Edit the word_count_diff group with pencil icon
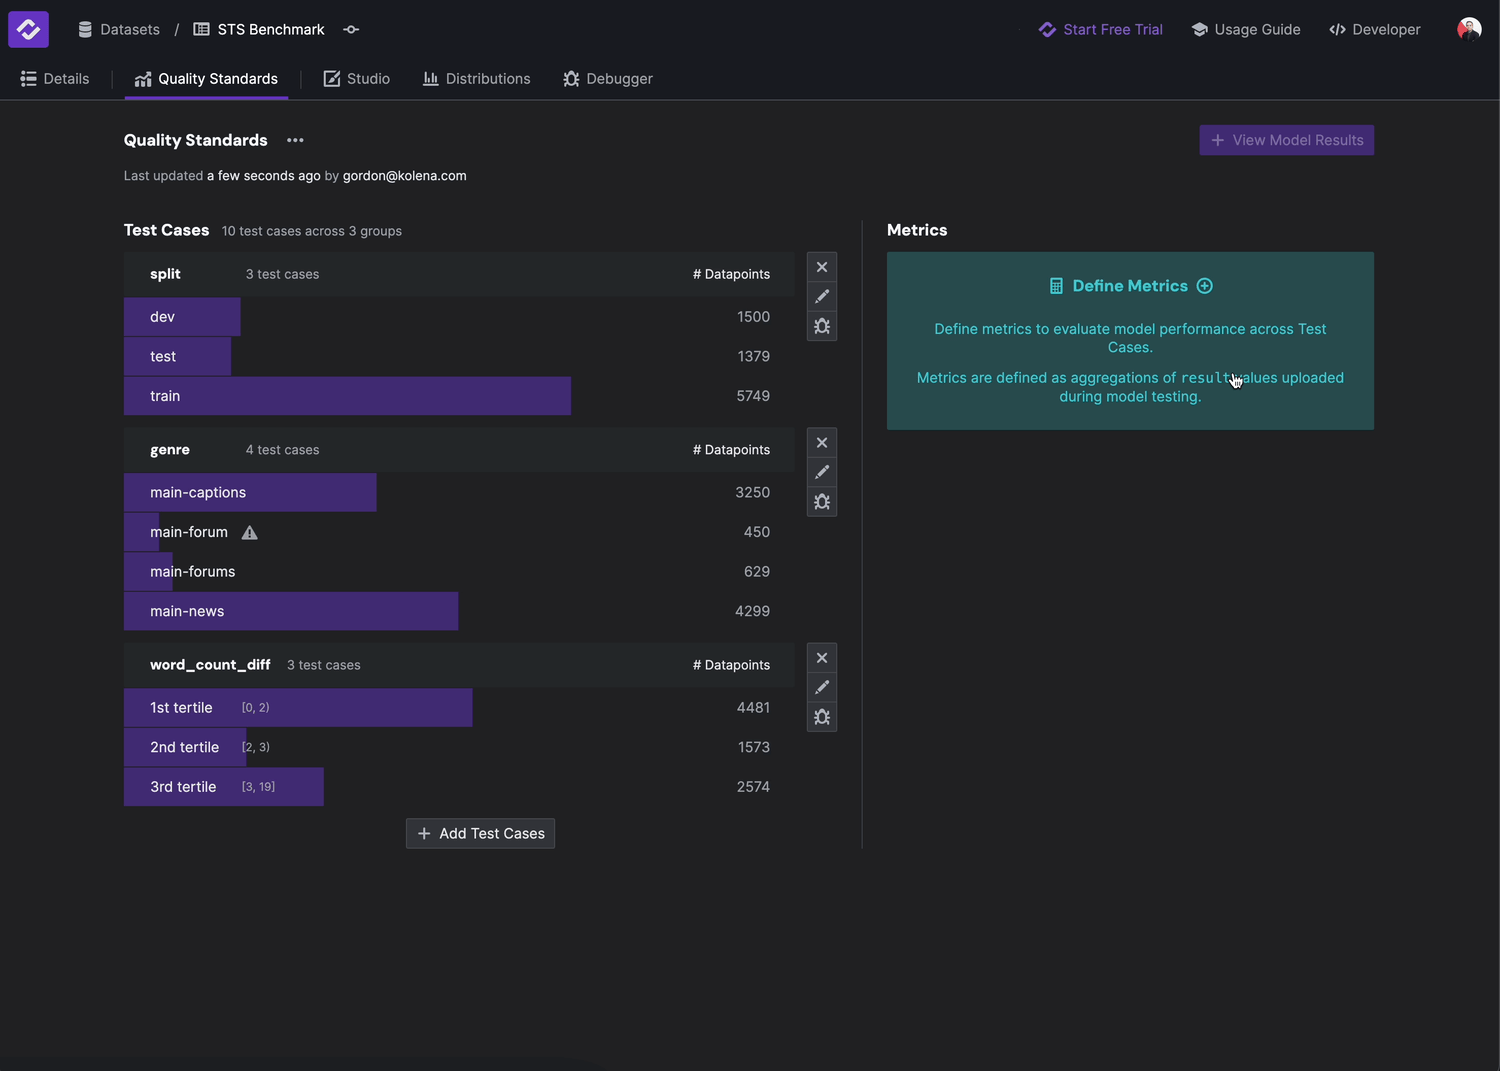This screenshot has height=1071, width=1500. pyautogui.click(x=822, y=688)
